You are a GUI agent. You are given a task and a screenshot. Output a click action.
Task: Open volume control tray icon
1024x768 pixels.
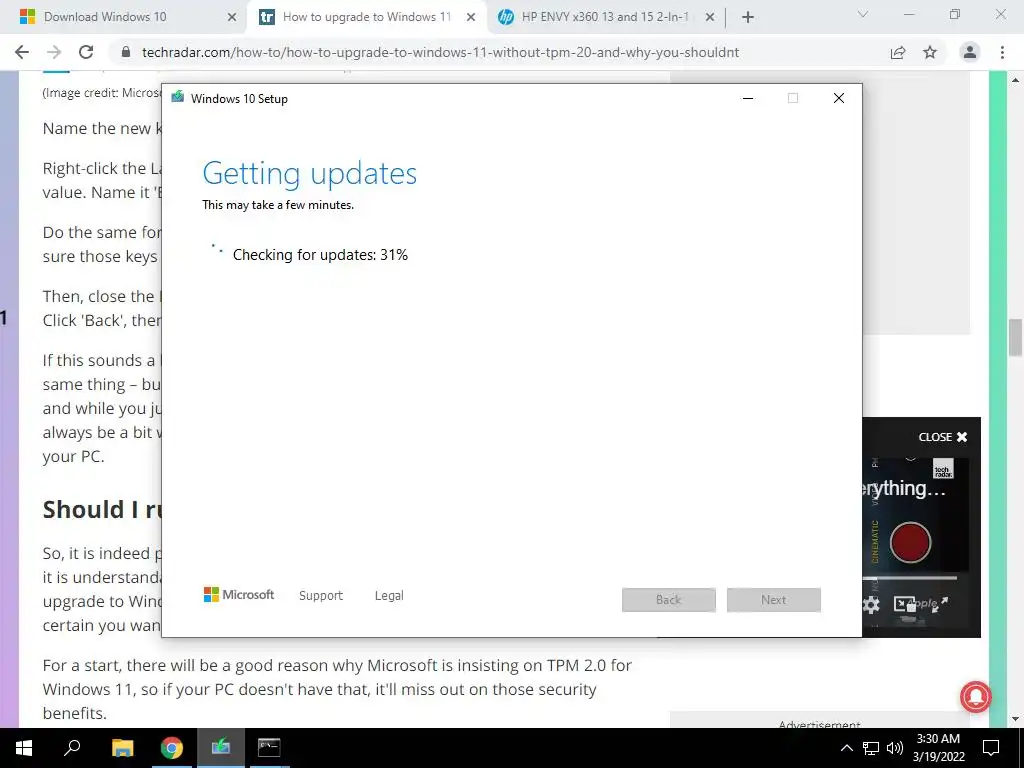click(x=895, y=748)
